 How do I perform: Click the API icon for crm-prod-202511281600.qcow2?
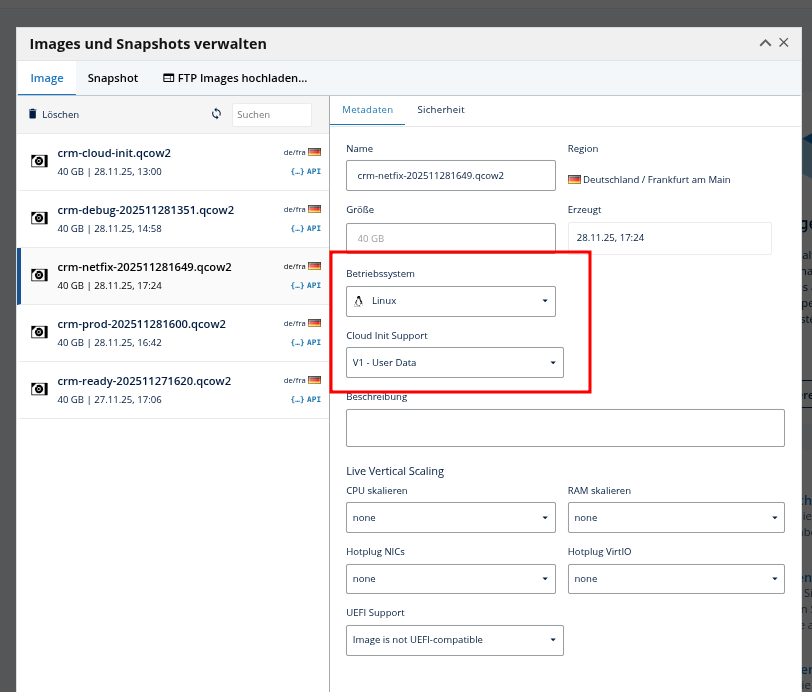tap(306, 342)
